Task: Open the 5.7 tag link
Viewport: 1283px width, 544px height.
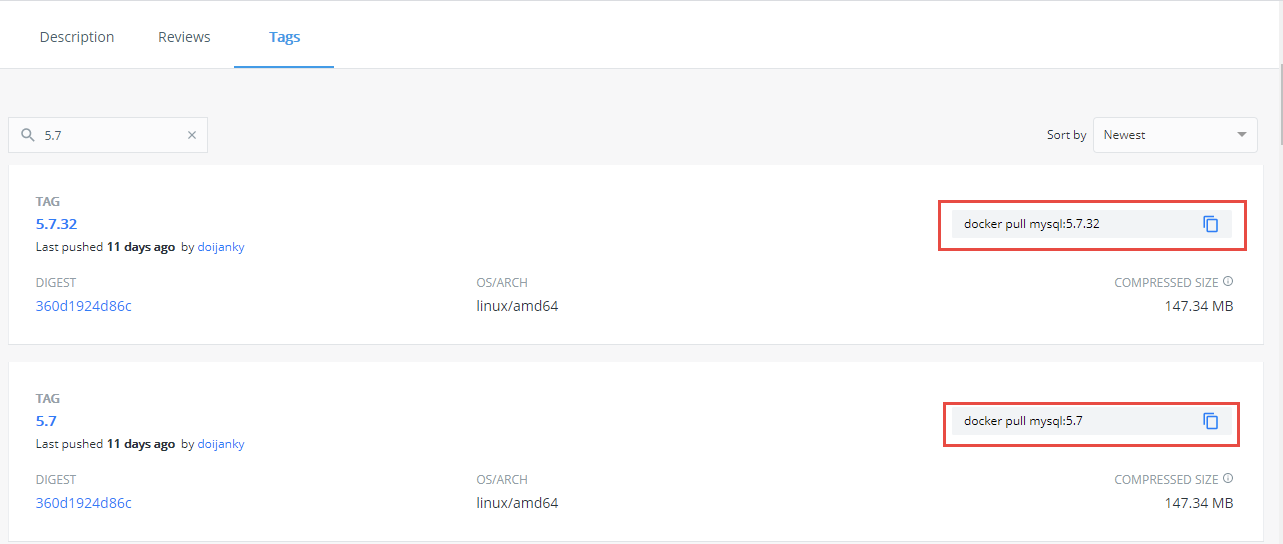Action: 46,421
